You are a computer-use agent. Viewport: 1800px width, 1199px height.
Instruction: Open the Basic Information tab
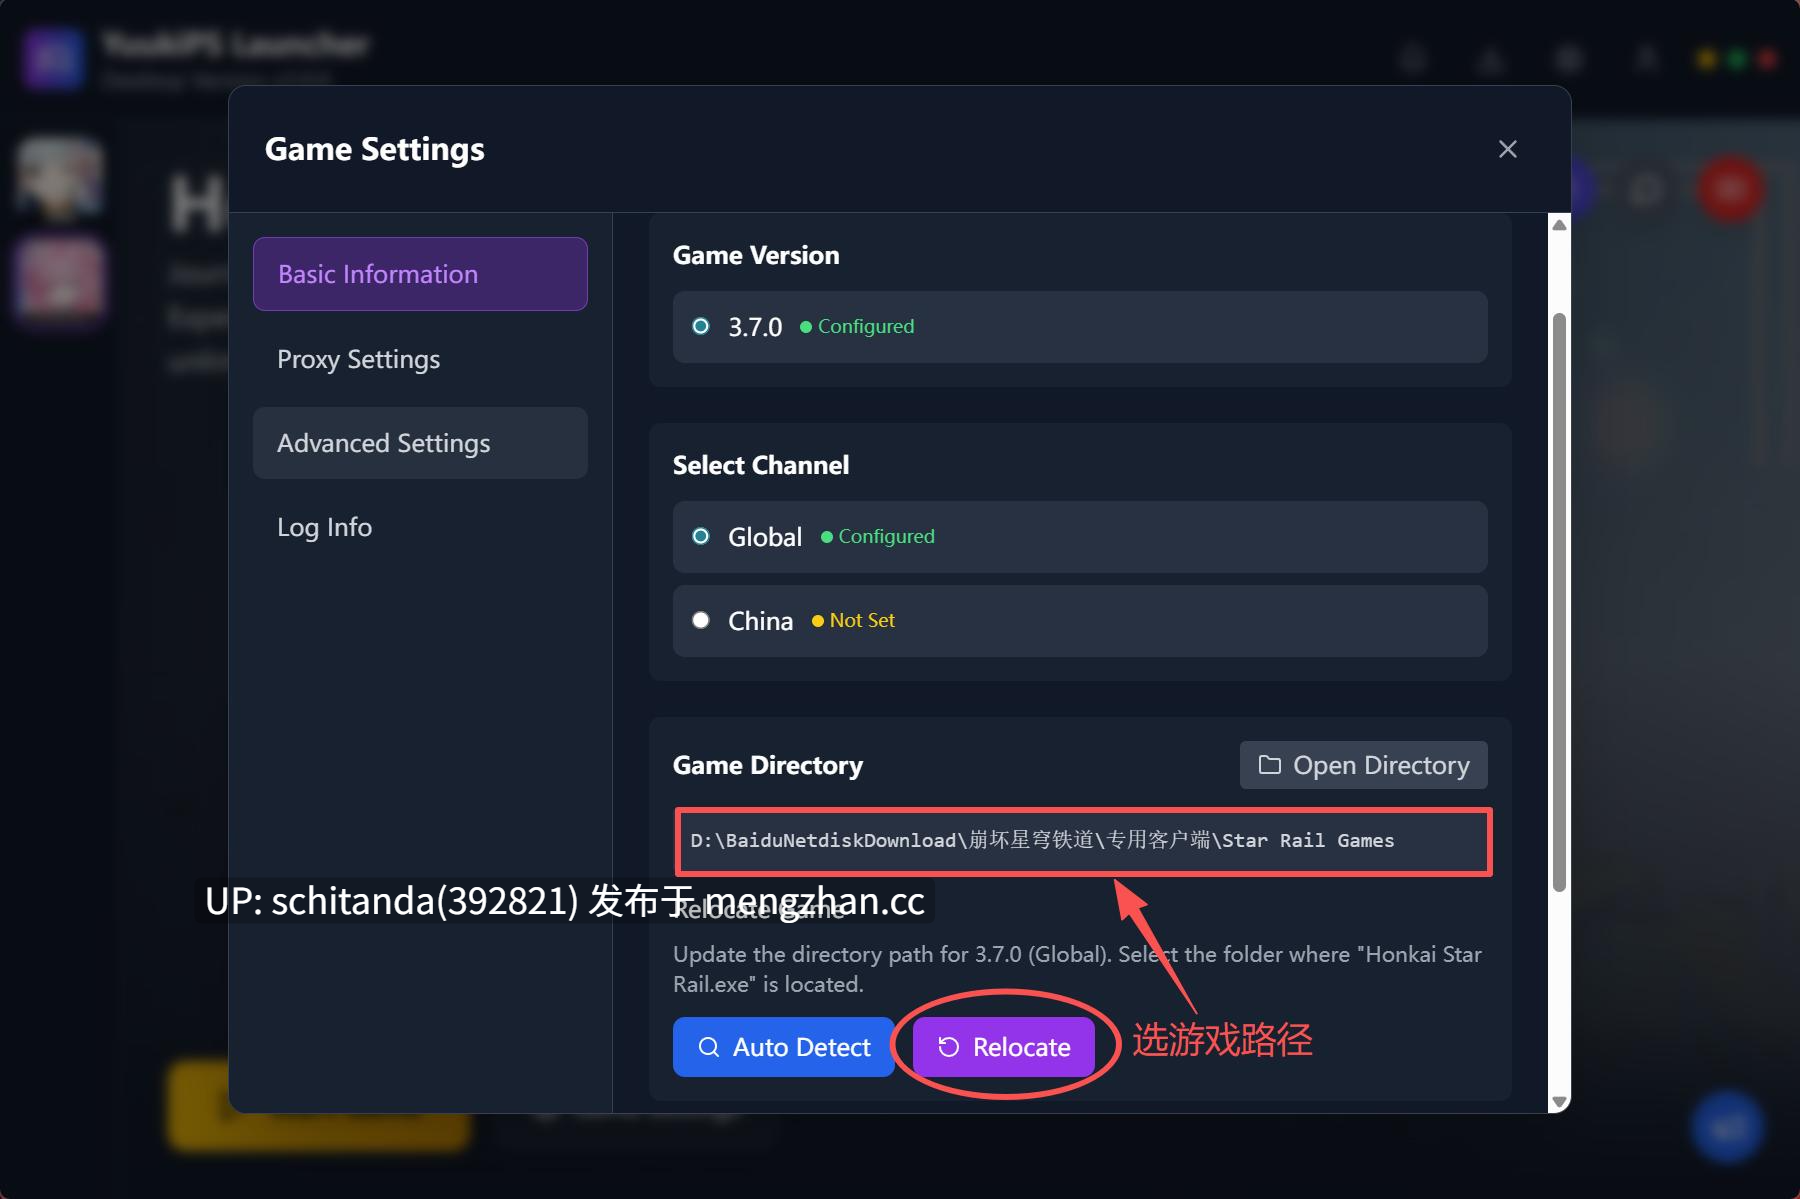pos(420,274)
